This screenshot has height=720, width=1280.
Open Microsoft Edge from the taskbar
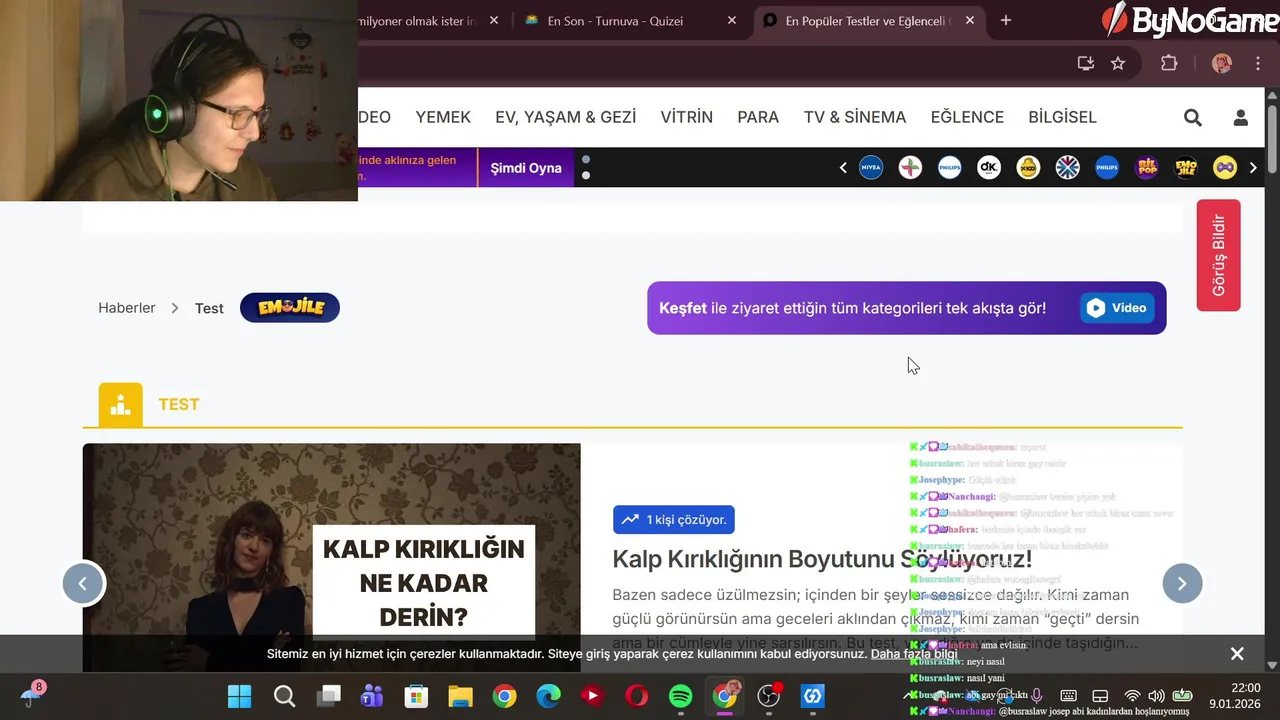(x=548, y=696)
